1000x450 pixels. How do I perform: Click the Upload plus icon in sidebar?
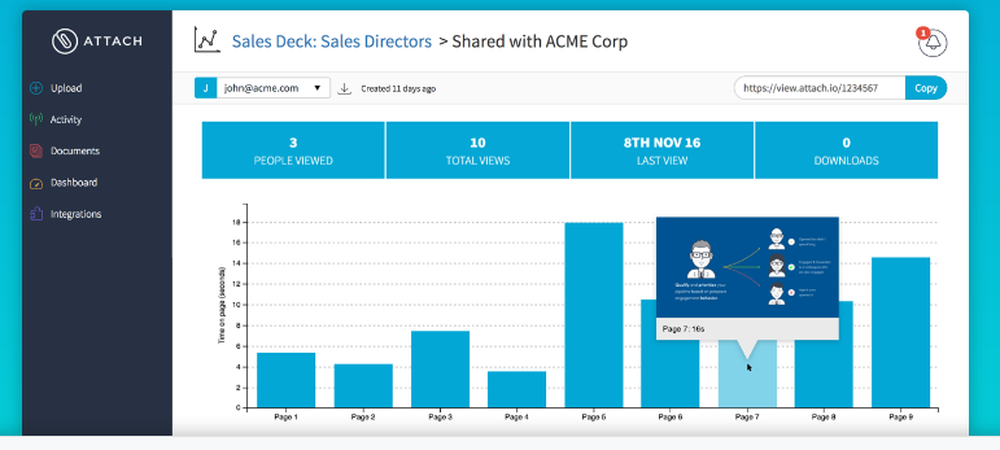coord(36,88)
